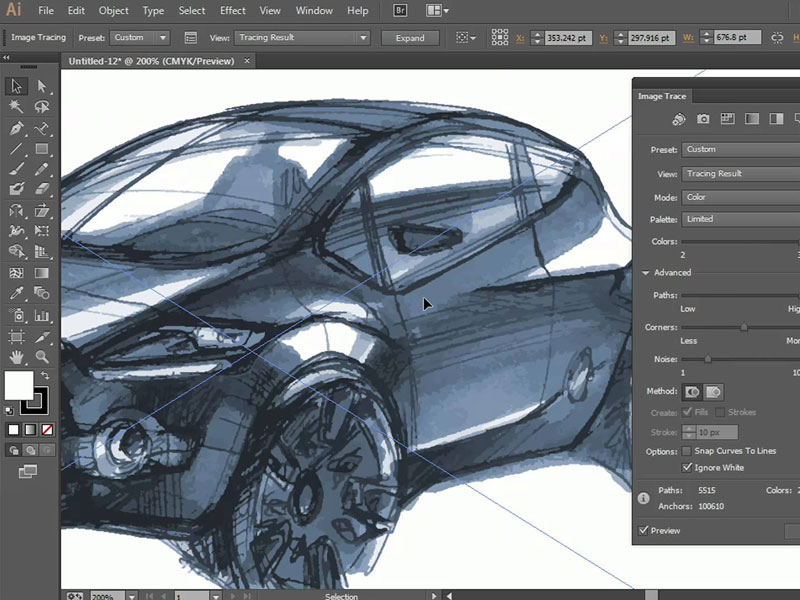Open the View dropdown in the control bar
800x600 pixels.
tap(302, 38)
